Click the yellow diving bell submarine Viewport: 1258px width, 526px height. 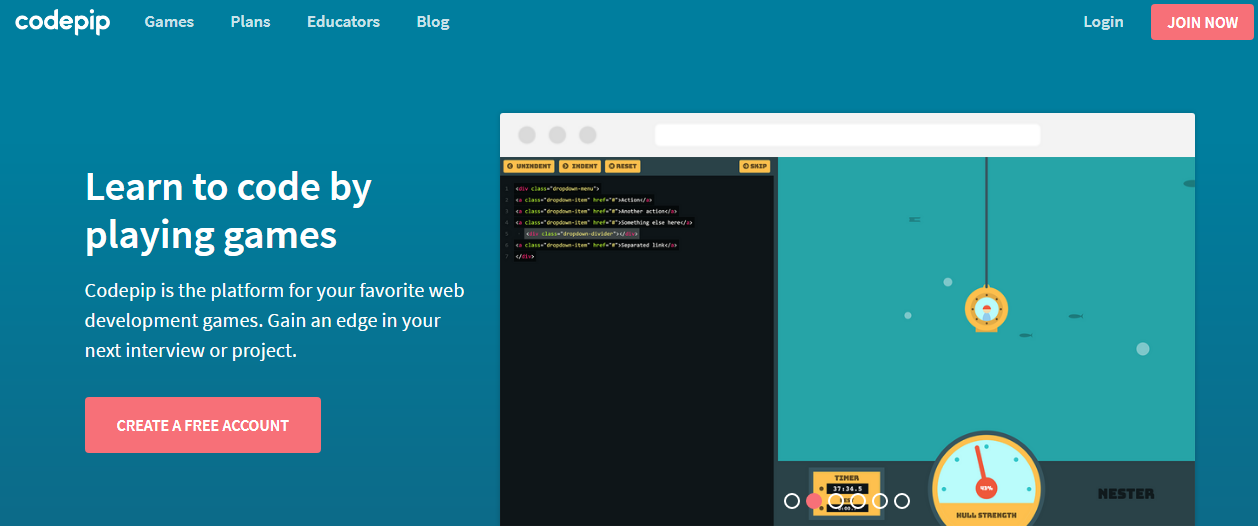pos(985,309)
